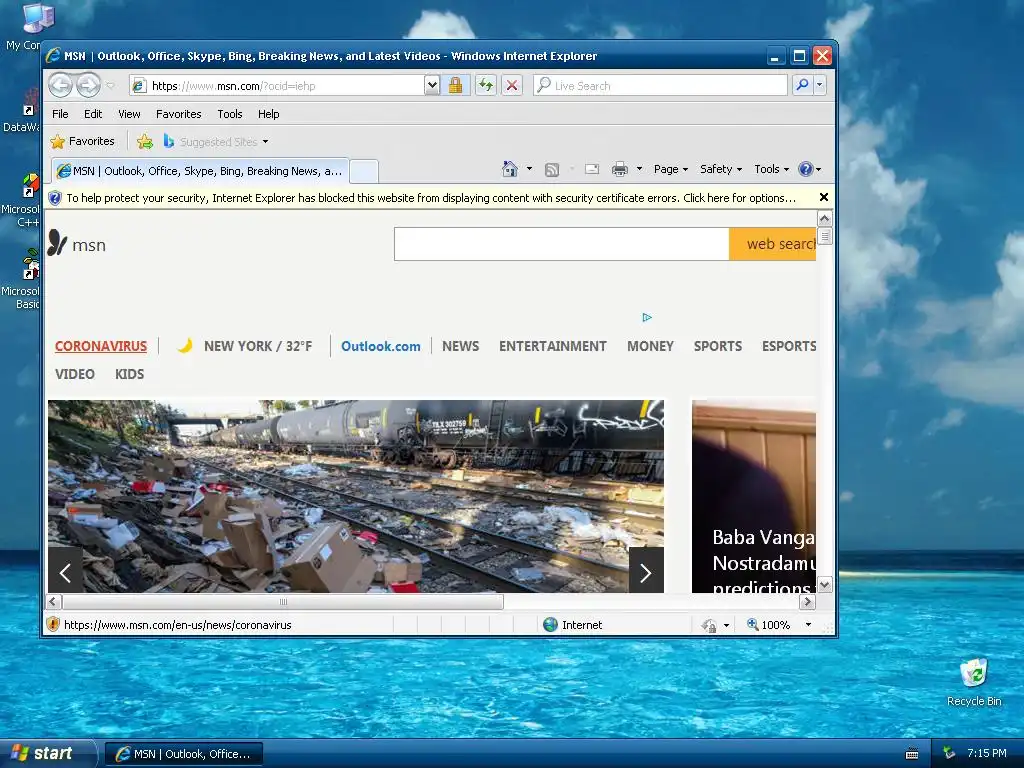The height and width of the screenshot is (768, 1024).
Task: Open a new blank tab
Action: (x=364, y=172)
